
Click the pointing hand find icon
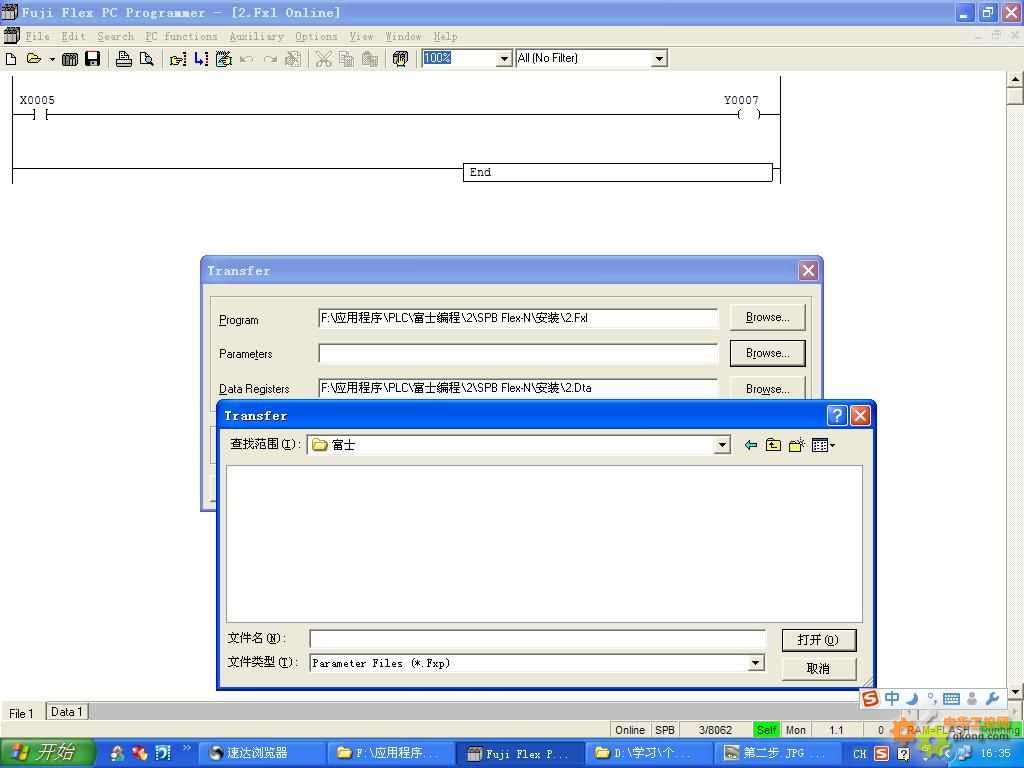[x=178, y=59]
